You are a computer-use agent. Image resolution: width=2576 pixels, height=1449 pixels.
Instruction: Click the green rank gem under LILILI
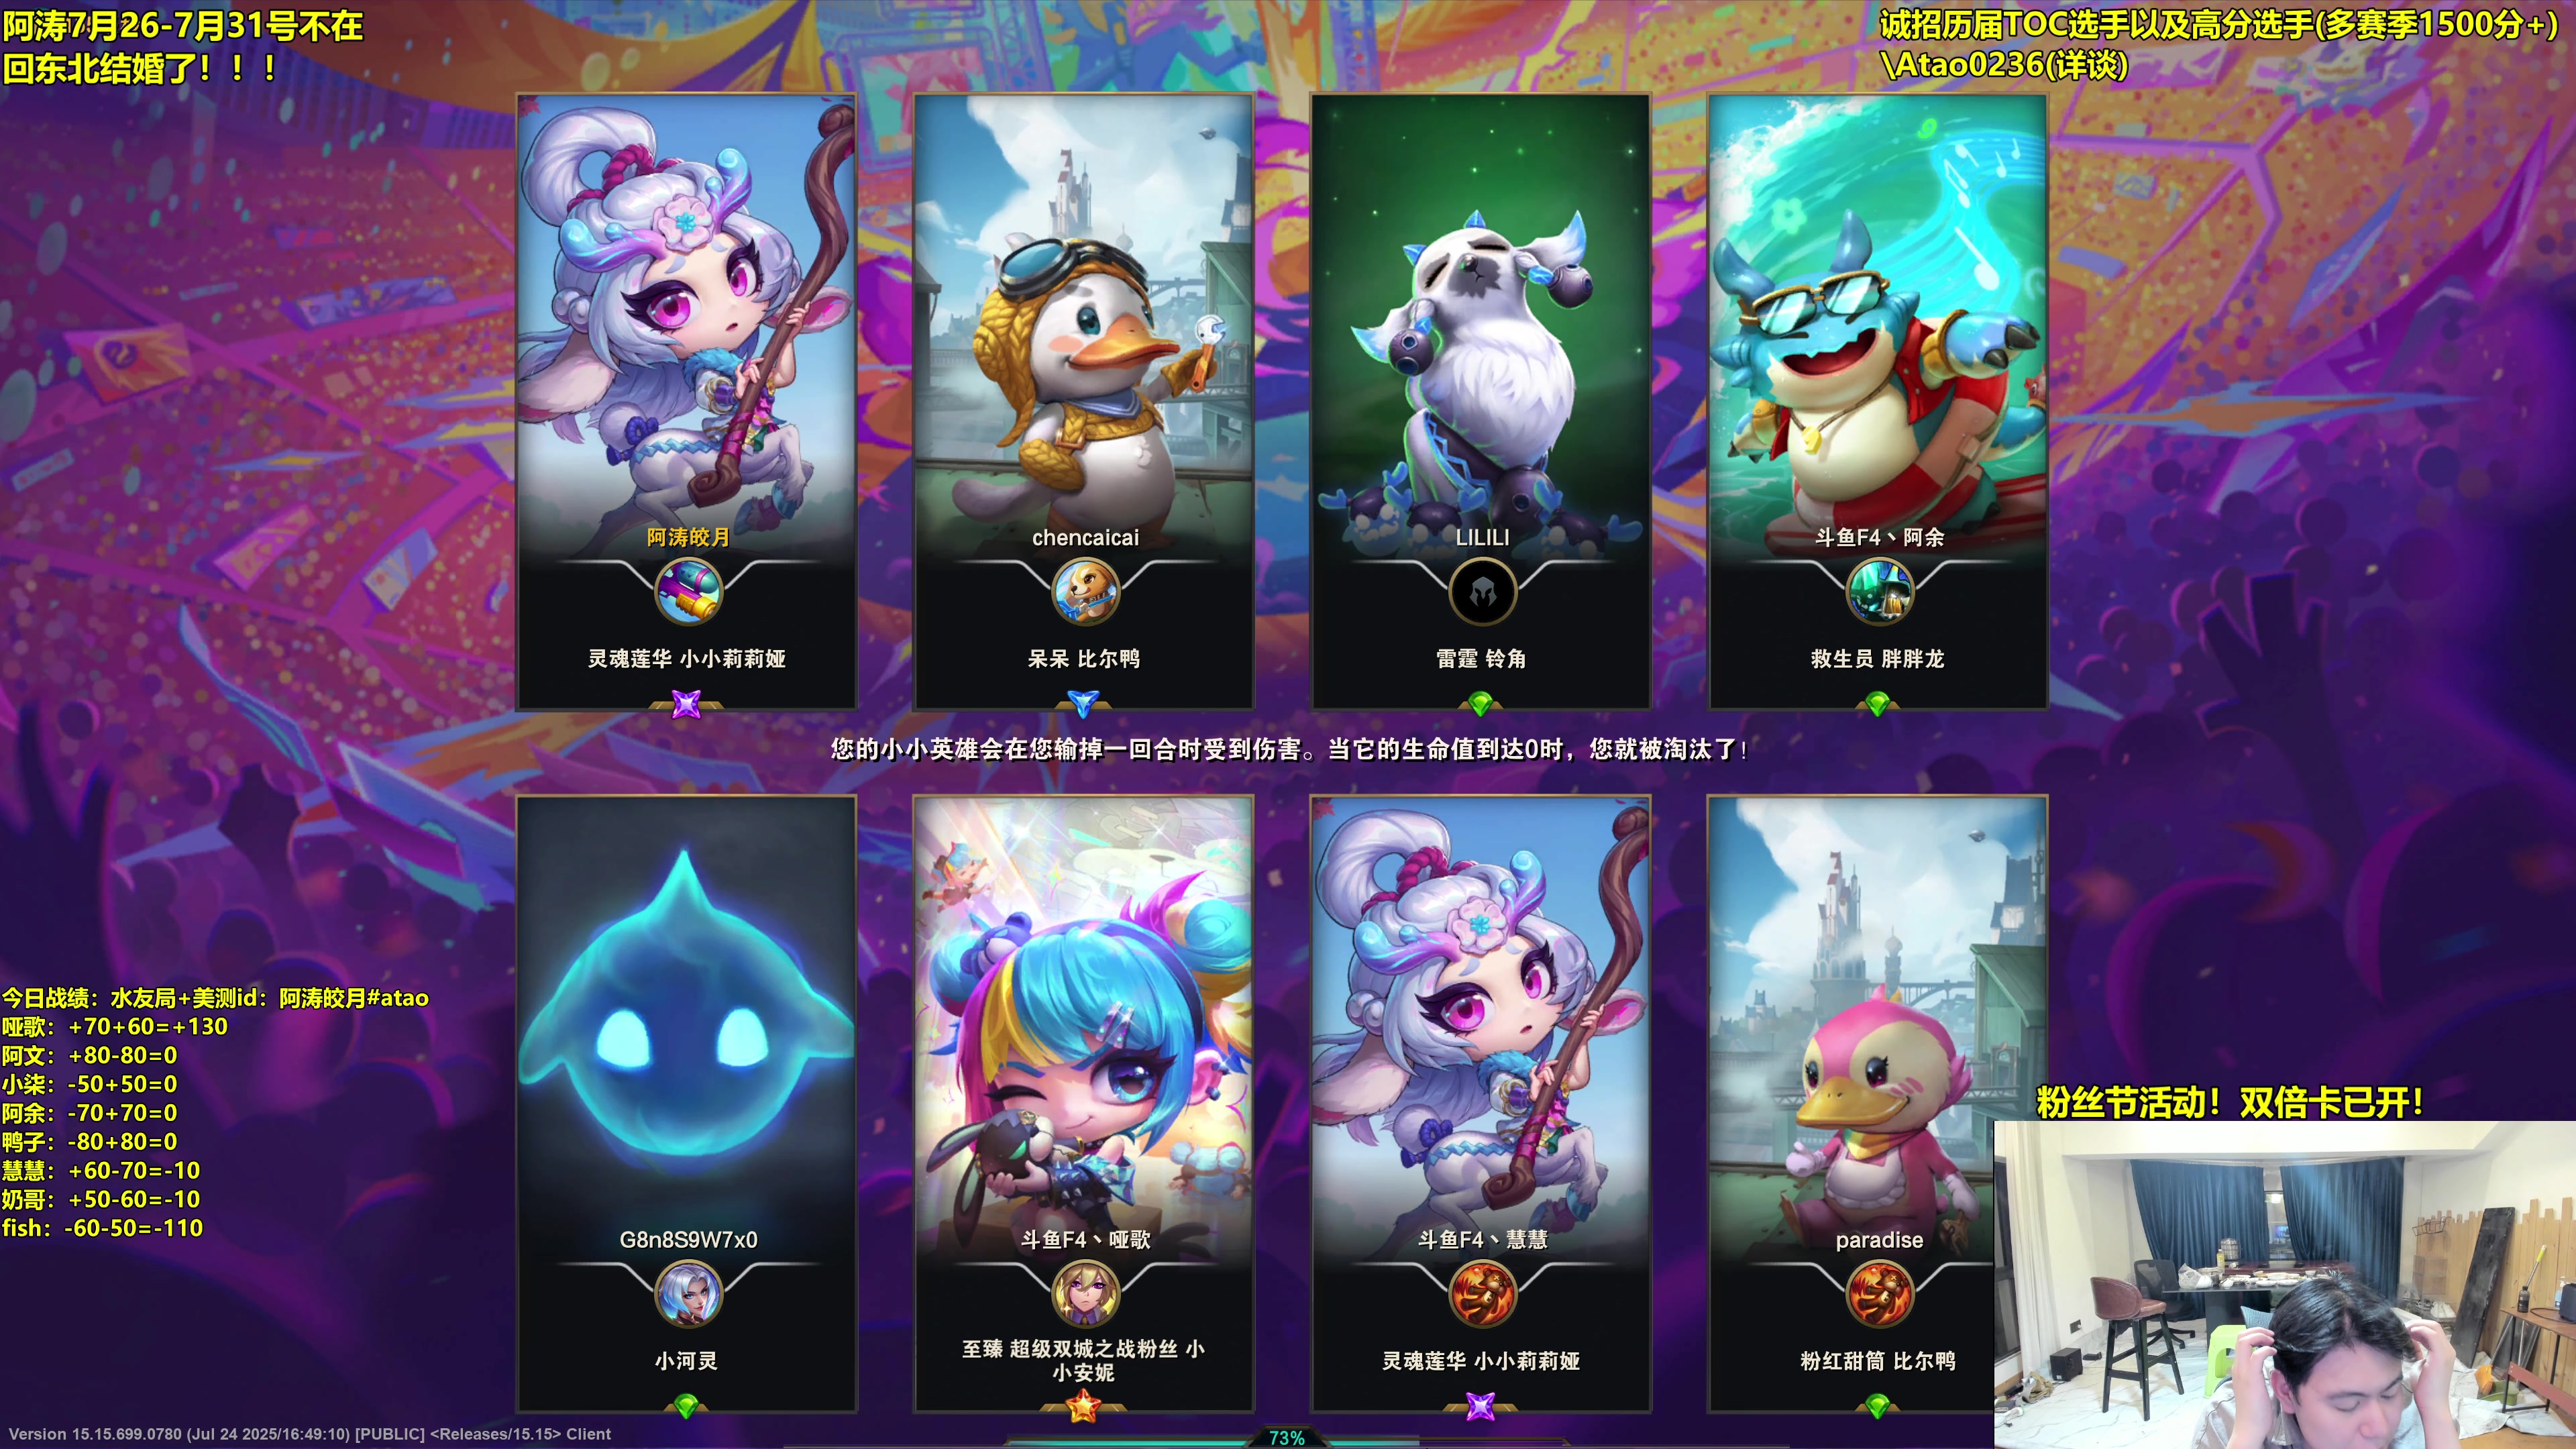(1481, 705)
